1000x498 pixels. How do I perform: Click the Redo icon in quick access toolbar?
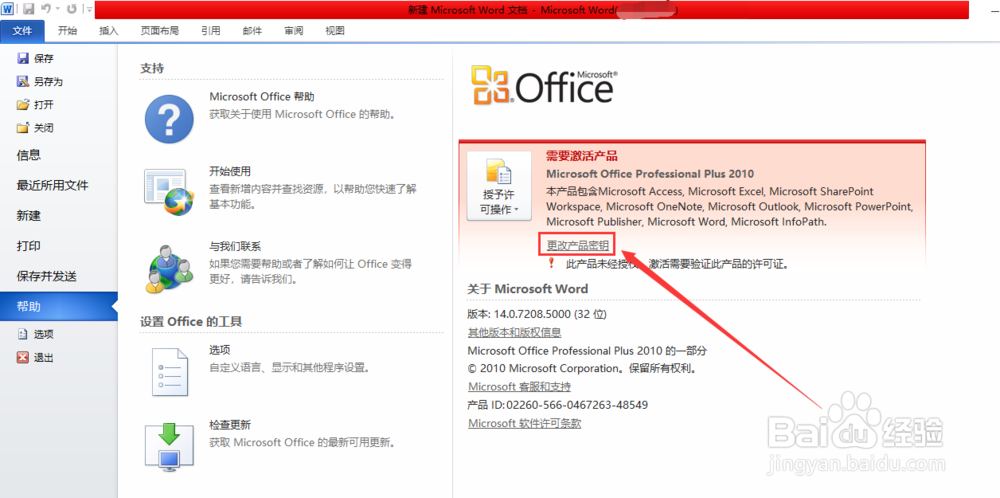coord(71,9)
